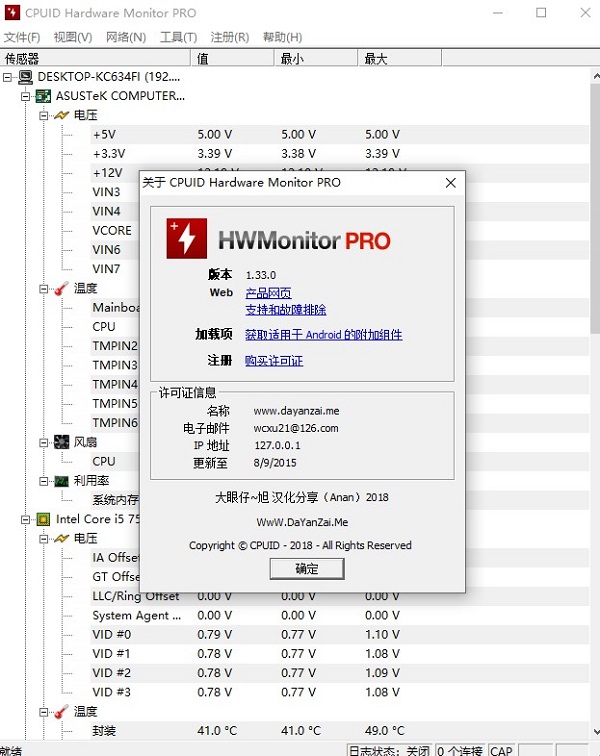
Task: Click the 值 column header
Action: tap(232, 58)
